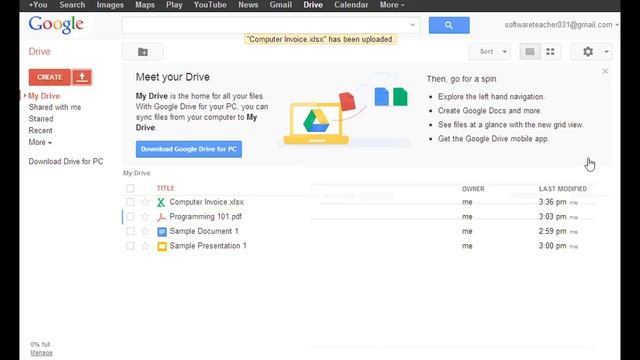Go to YouTube in the top bar
Viewport: 640px width, 360px height.
[x=210, y=5]
